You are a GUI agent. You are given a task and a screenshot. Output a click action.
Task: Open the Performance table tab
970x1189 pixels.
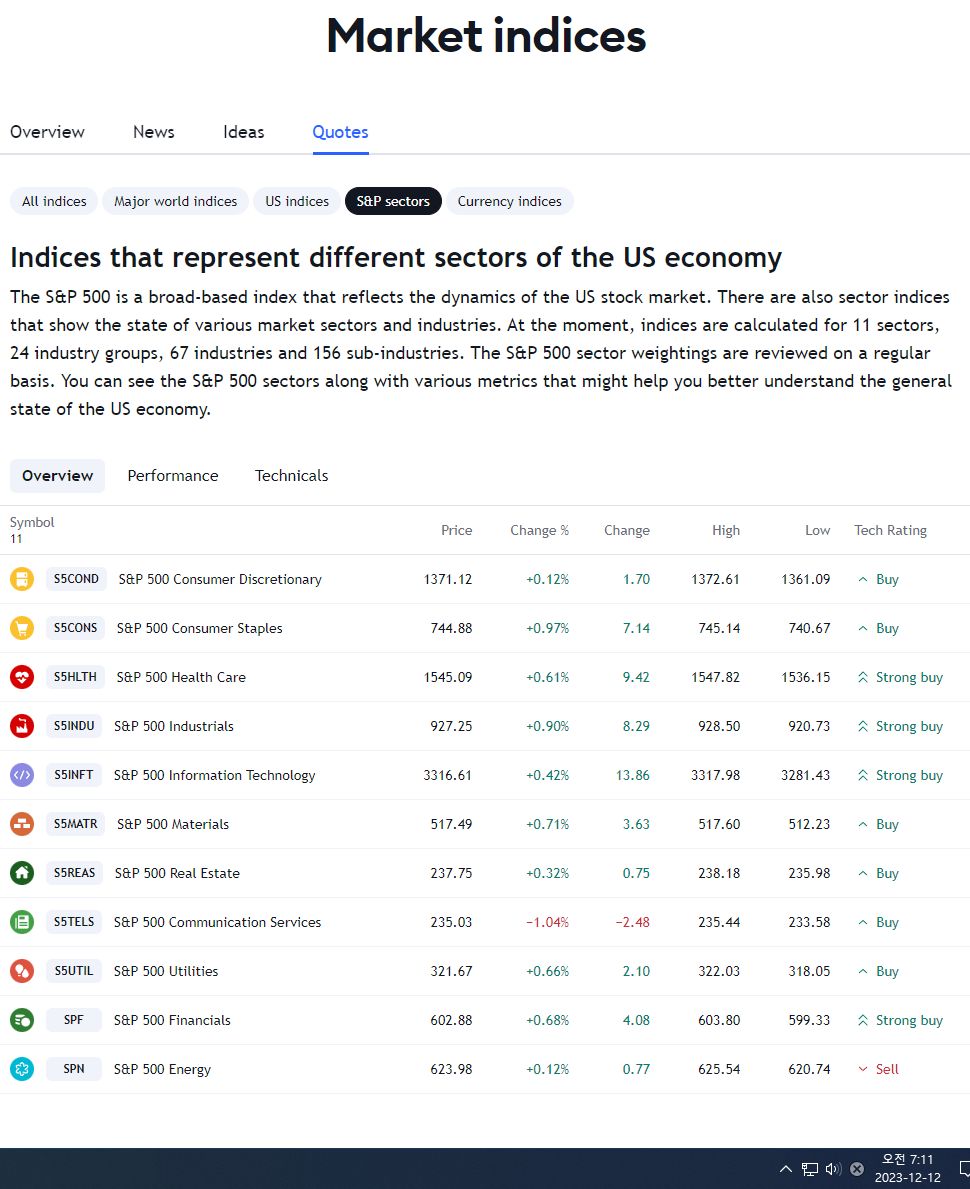coord(173,475)
